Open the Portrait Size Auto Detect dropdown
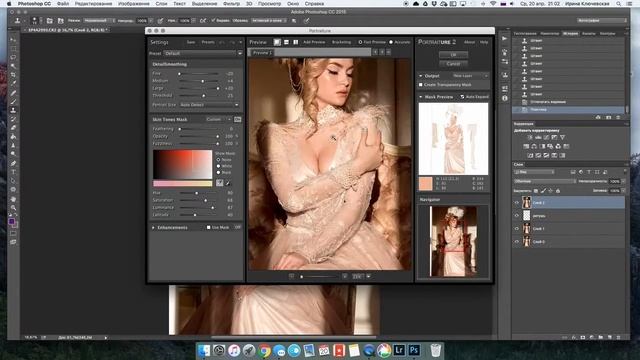This screenshot has width=640, height=360. click(x=209, y=105)
